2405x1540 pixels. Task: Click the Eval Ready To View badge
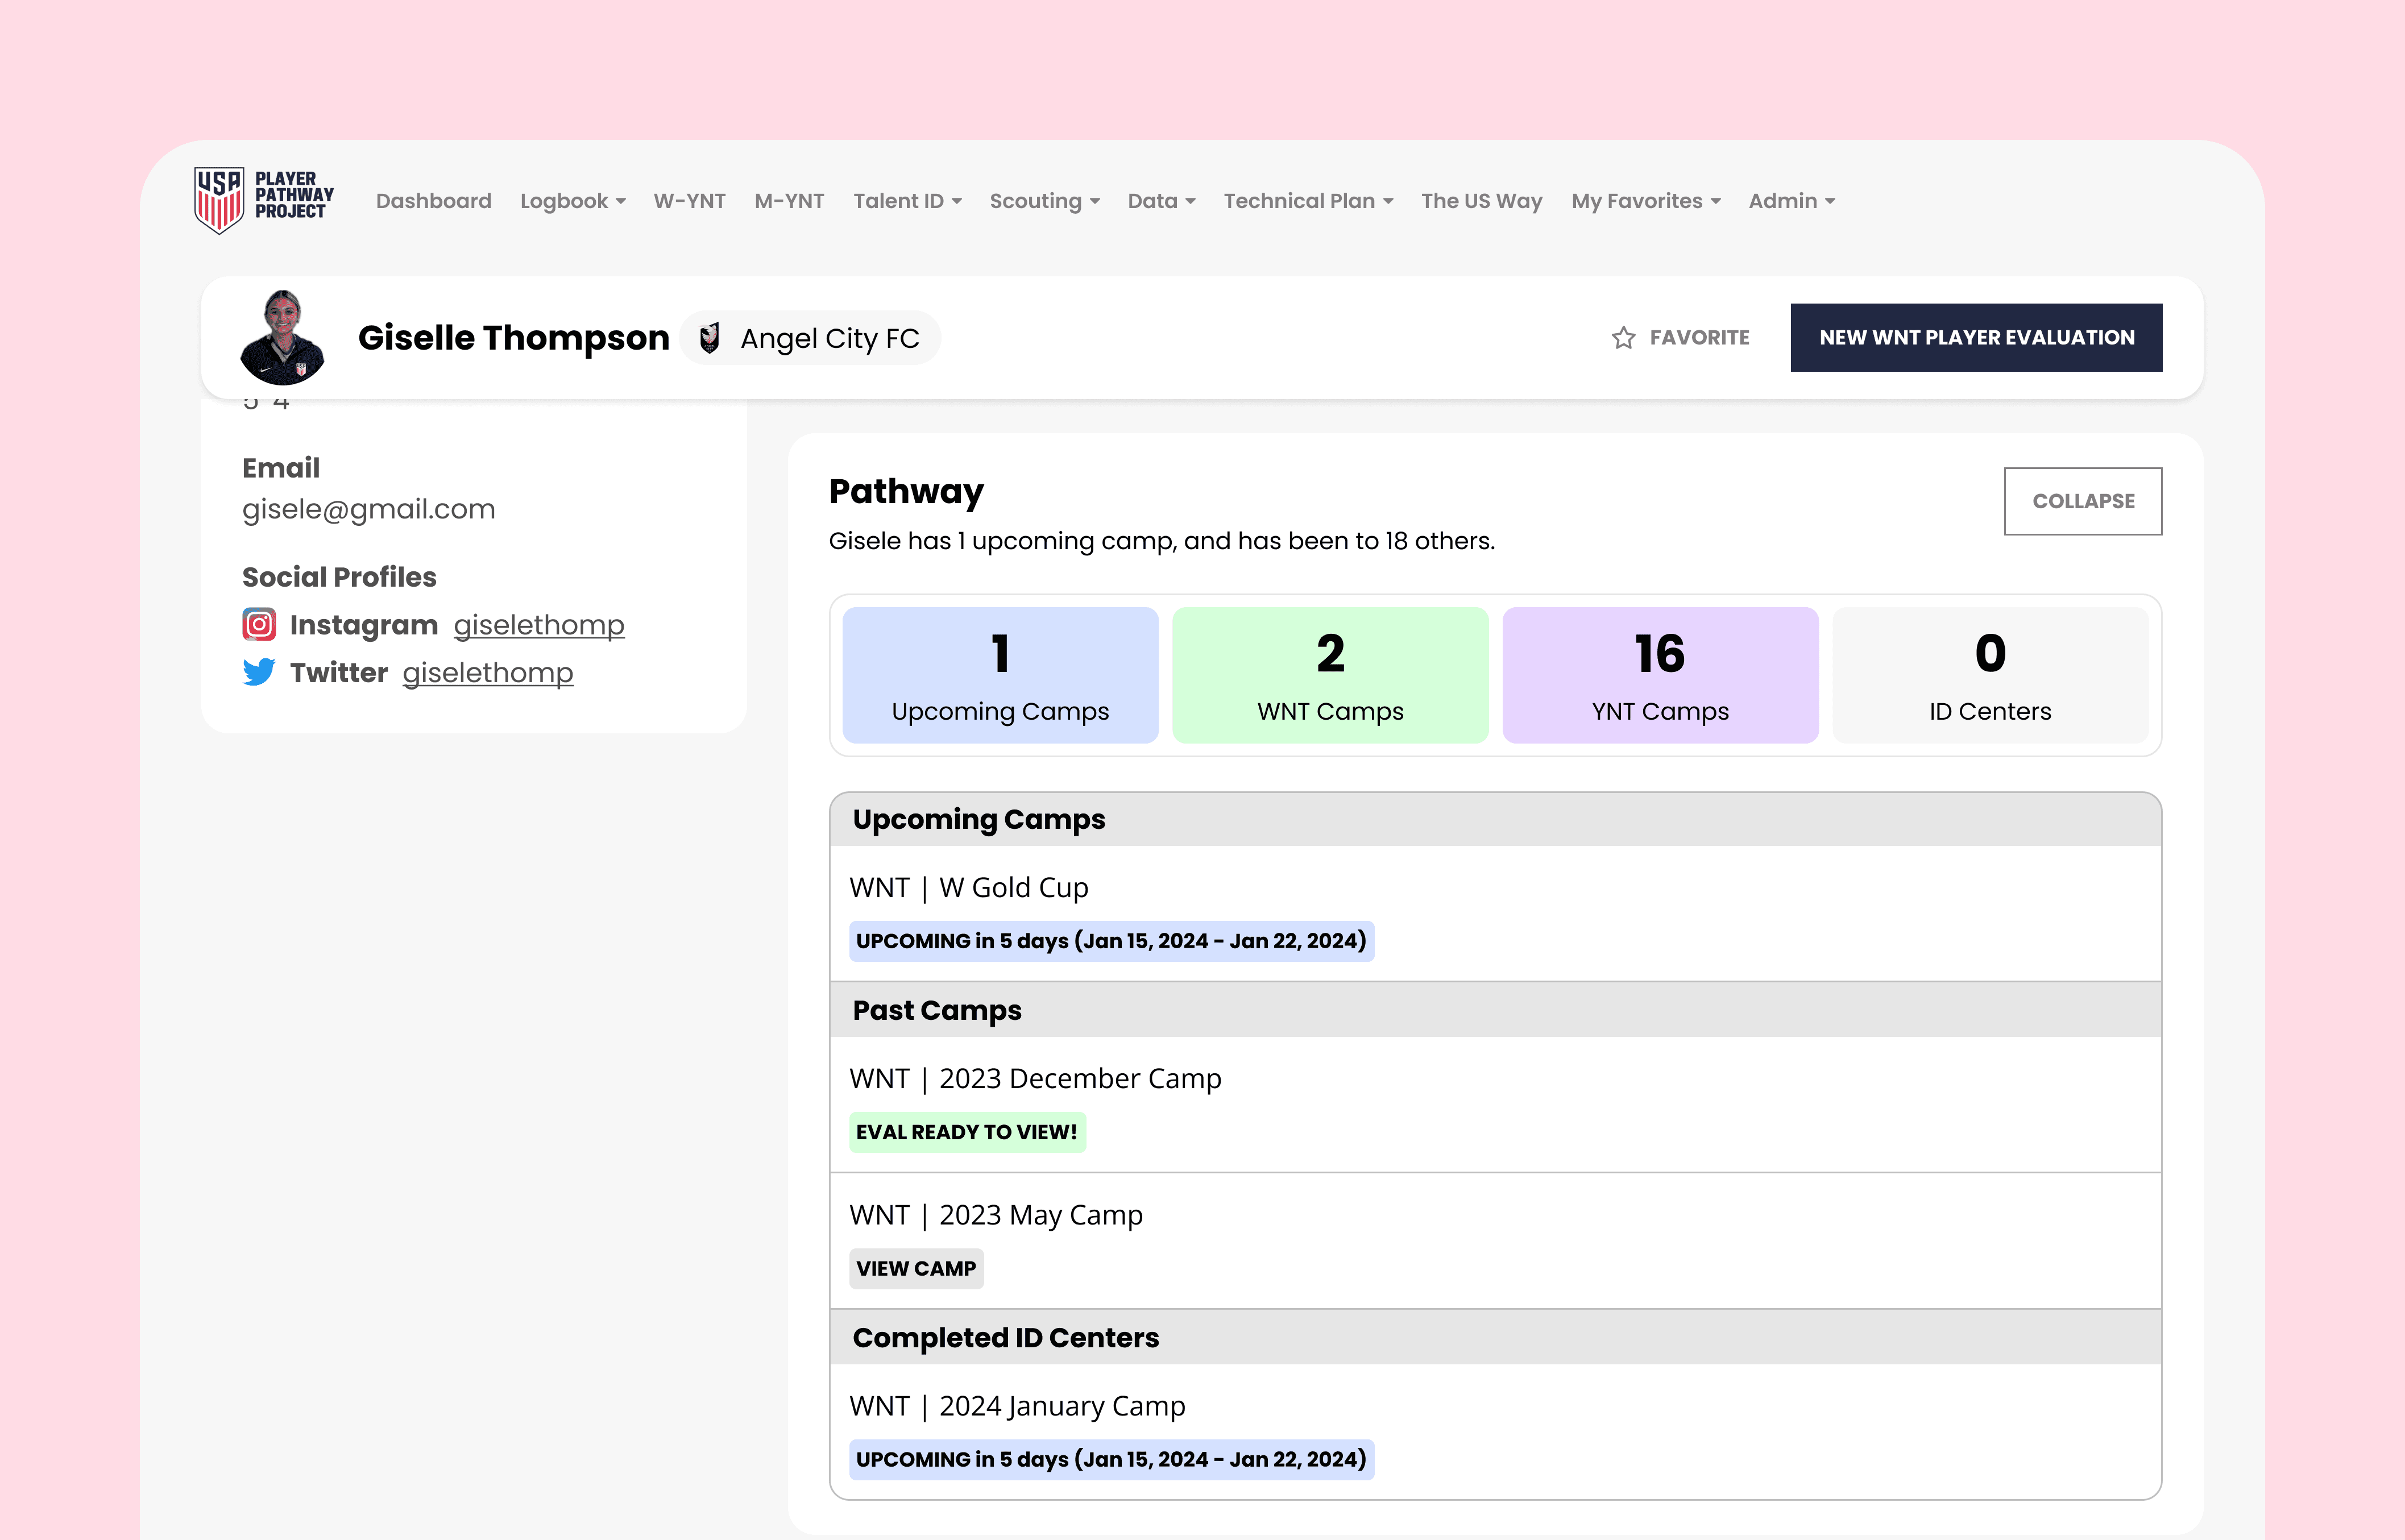966,1132
